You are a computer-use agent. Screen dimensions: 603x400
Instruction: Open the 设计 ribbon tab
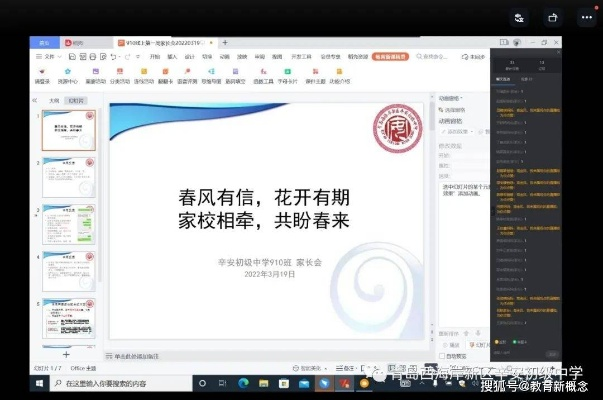pos(189,57)
